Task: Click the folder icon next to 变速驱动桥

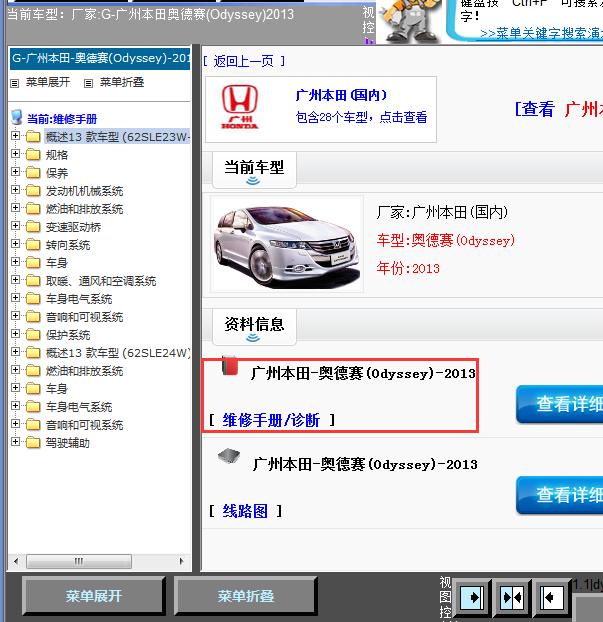Action: tap(33, 227)
